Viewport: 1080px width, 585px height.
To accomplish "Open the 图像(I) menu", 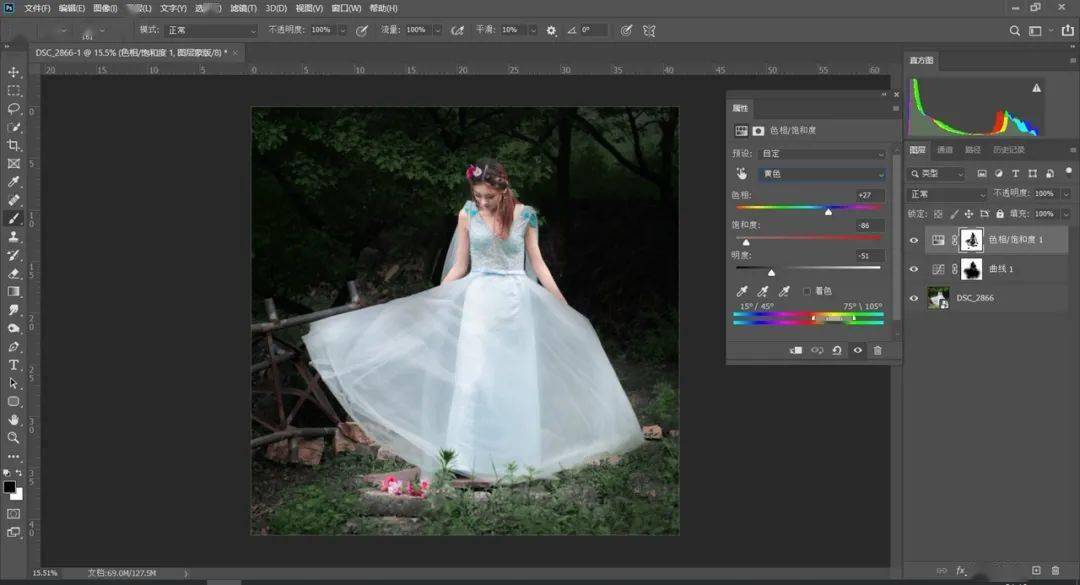I will click(105, 8).
